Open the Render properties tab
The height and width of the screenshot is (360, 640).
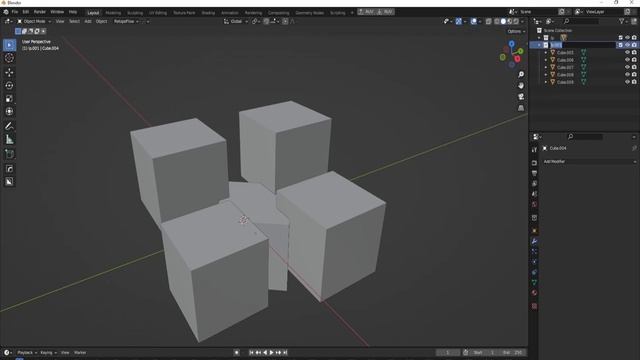[x=534, y=163]
